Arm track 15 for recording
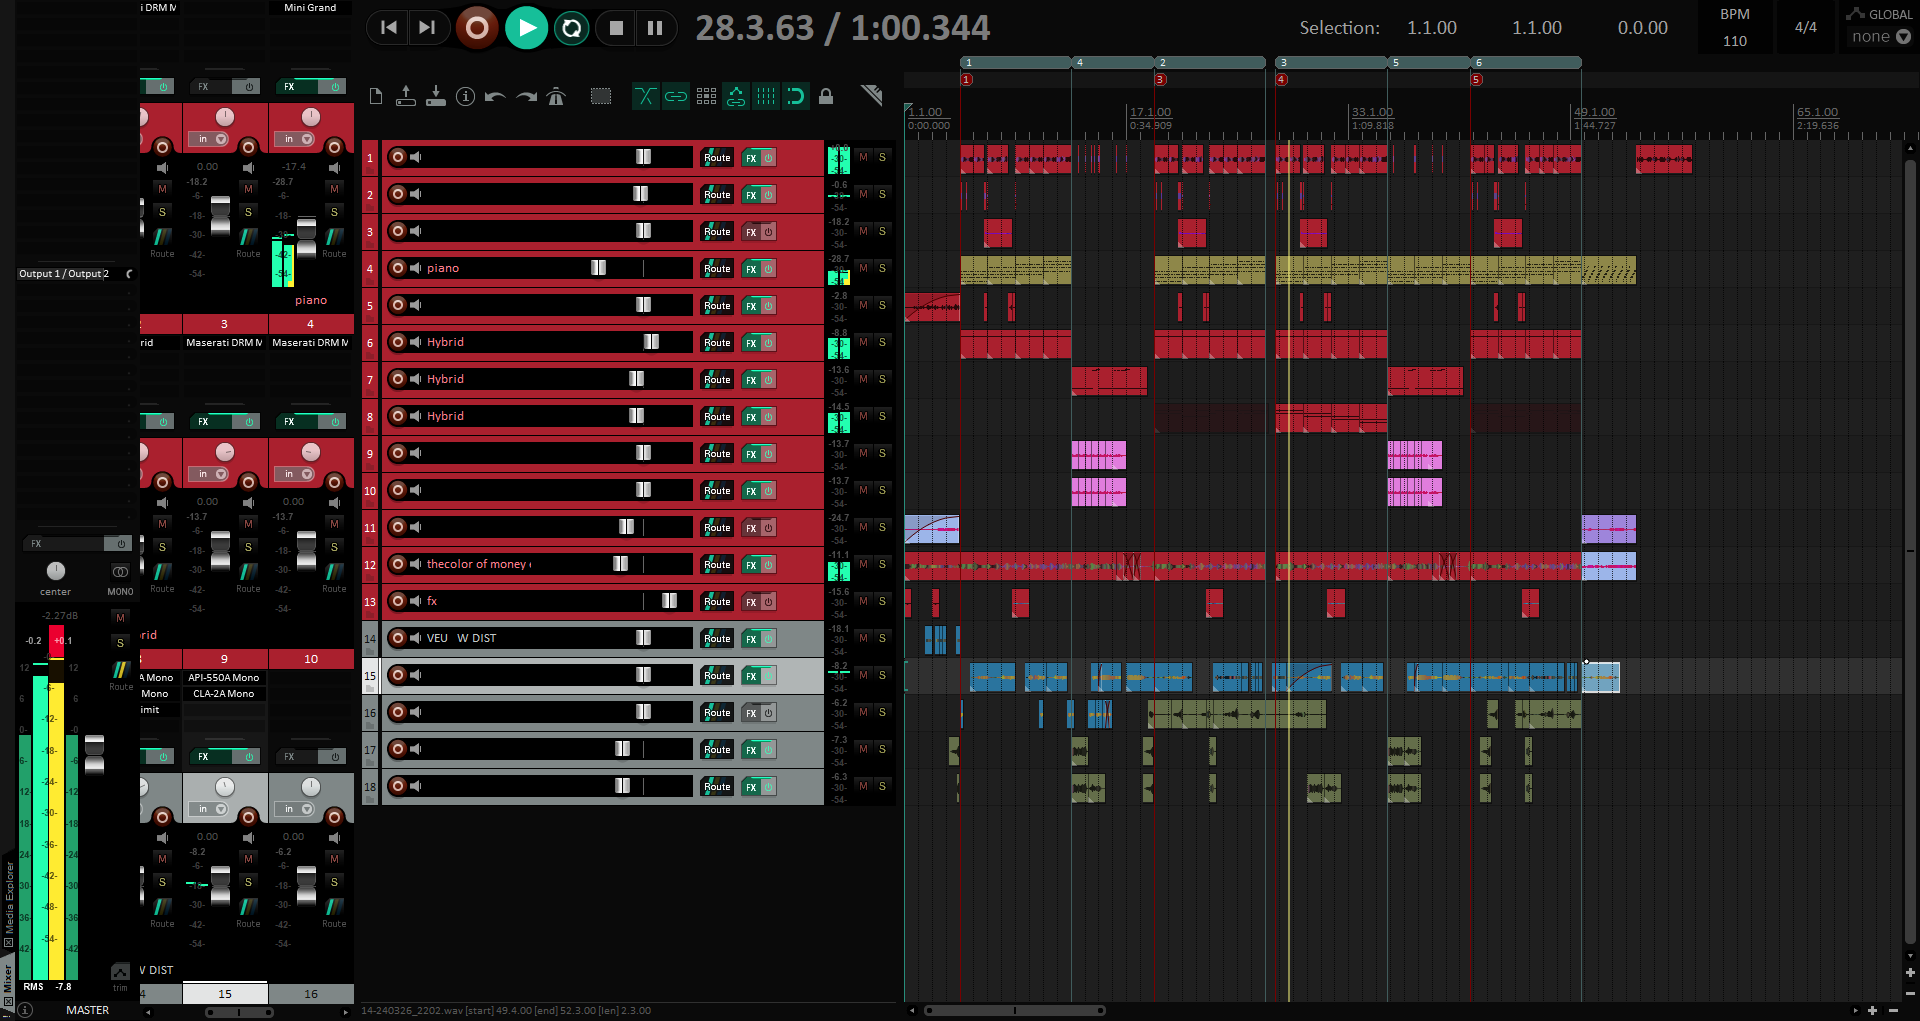This screenshot has width=1920, height=1021. coord(398,675)
